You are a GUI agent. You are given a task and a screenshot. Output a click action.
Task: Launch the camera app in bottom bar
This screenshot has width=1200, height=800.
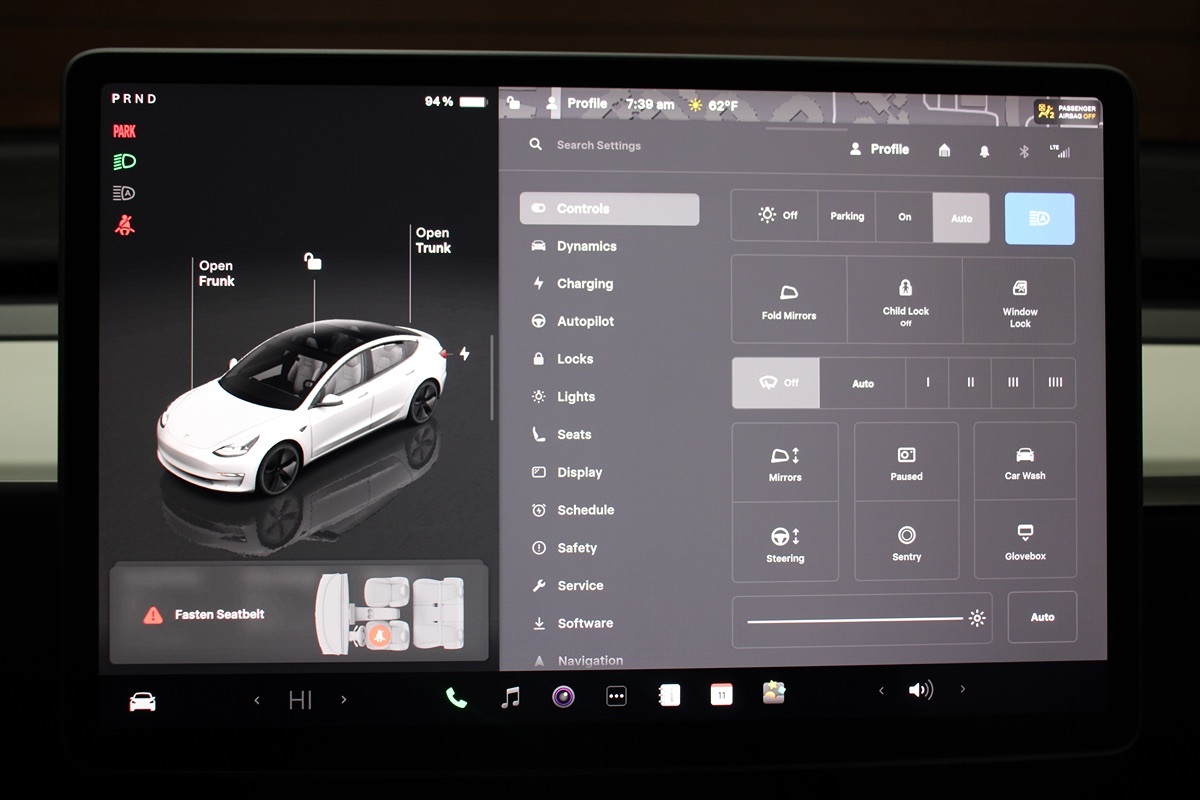(x=563, y=697)
